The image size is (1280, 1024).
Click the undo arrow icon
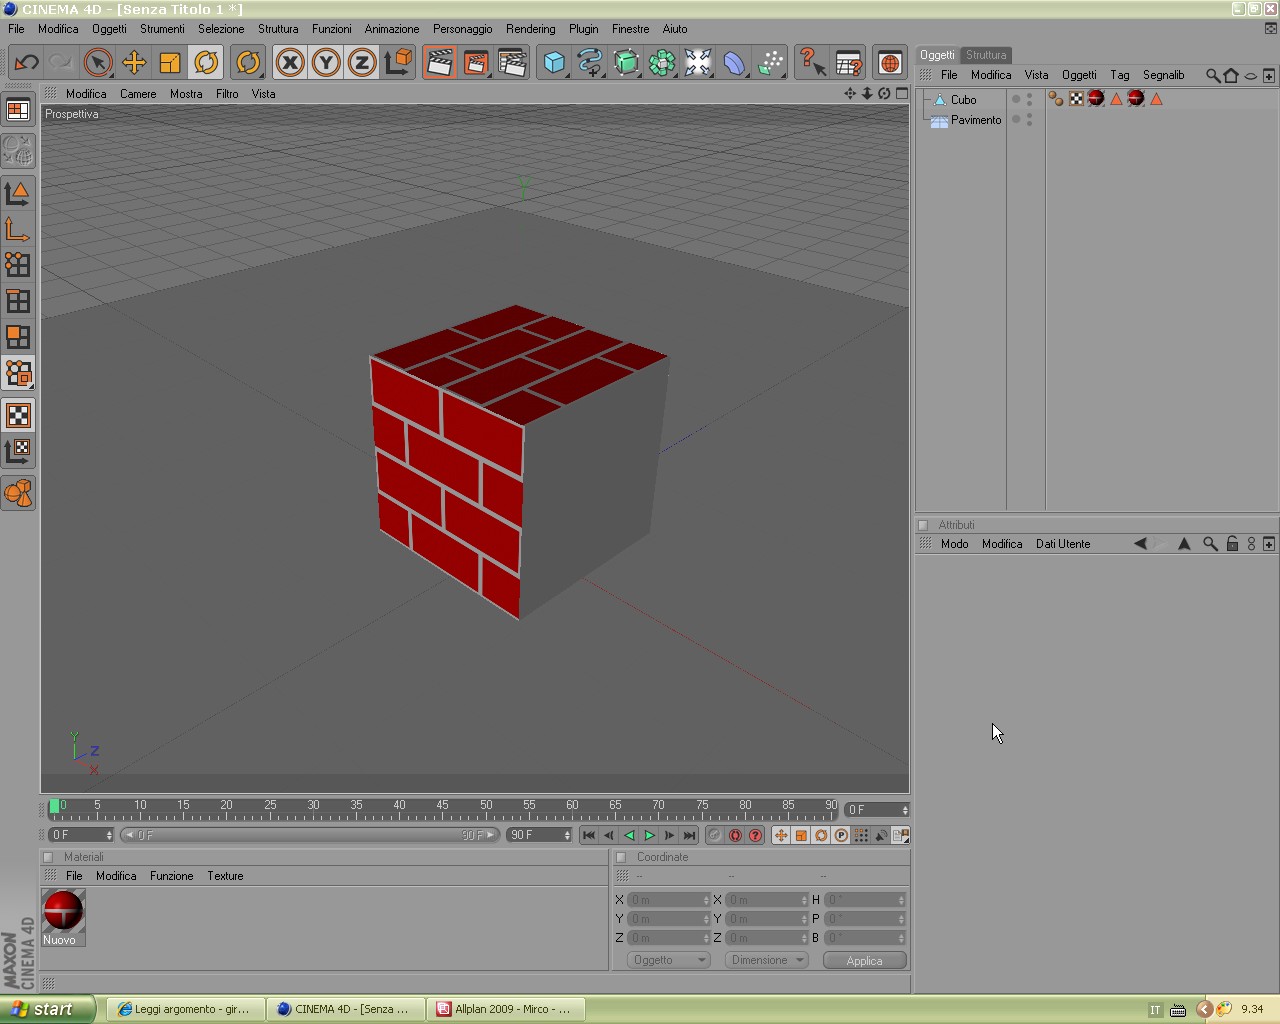click(26, 63)
